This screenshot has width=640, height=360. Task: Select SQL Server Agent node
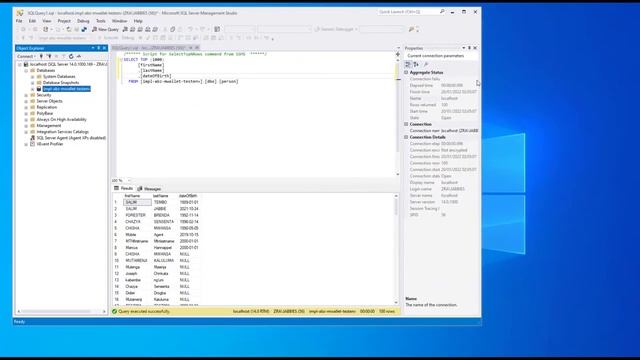71,138
